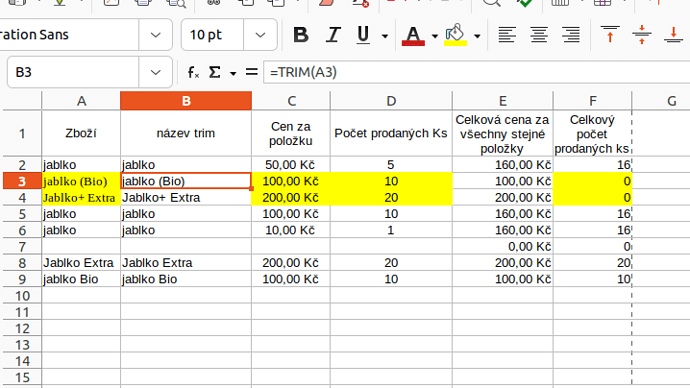
Task: Select cell D3 with value 10 in yellow
Action: tap(391, 181)
